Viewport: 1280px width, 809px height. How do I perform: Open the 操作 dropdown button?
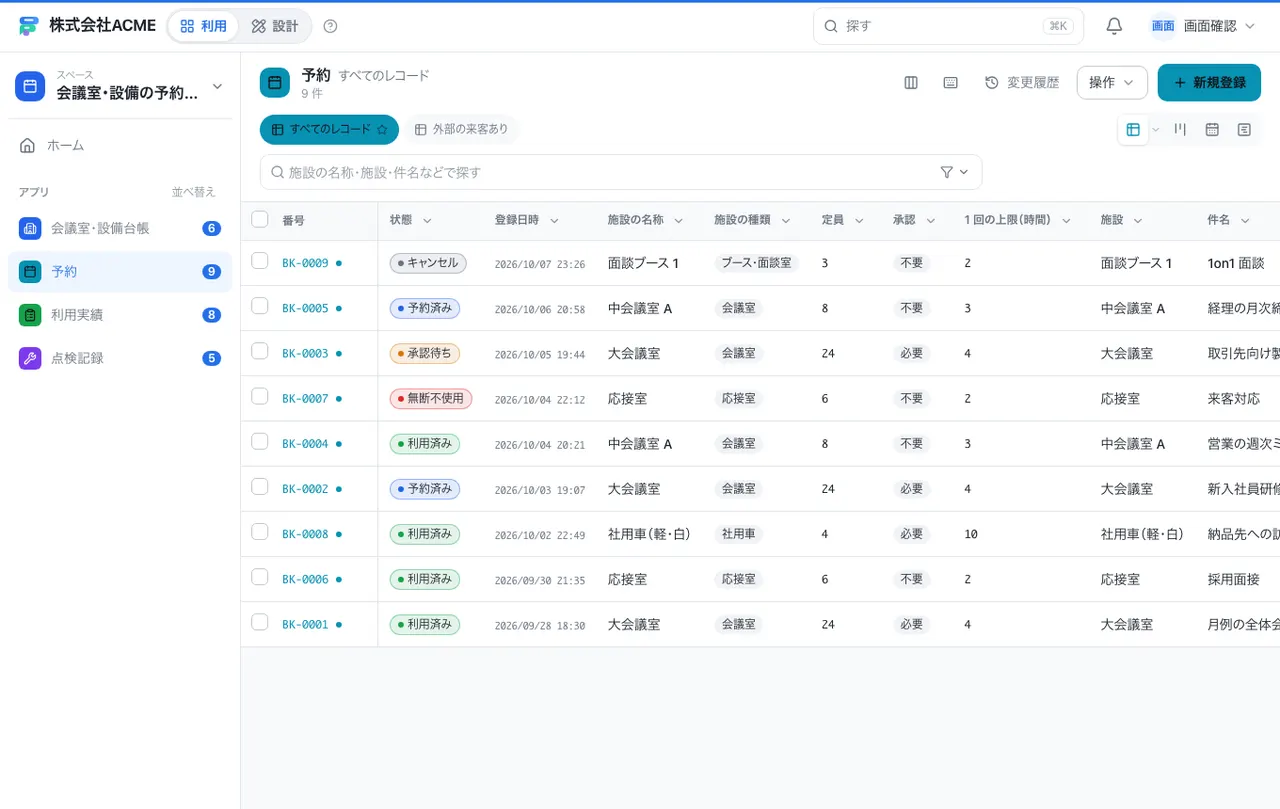pyautogui.click(x=1112, y=83)
